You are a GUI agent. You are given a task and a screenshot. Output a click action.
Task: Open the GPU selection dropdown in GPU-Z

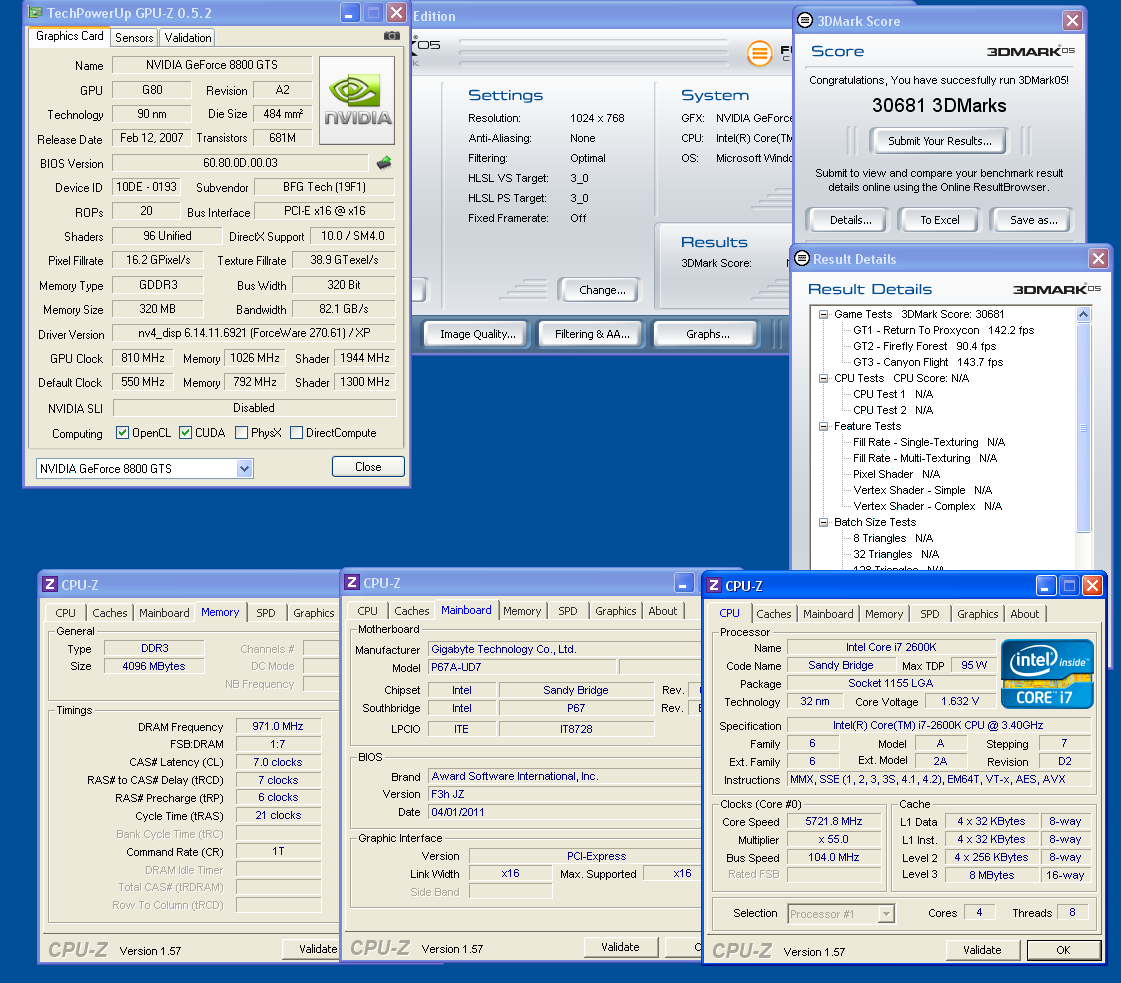click(245, 469)
